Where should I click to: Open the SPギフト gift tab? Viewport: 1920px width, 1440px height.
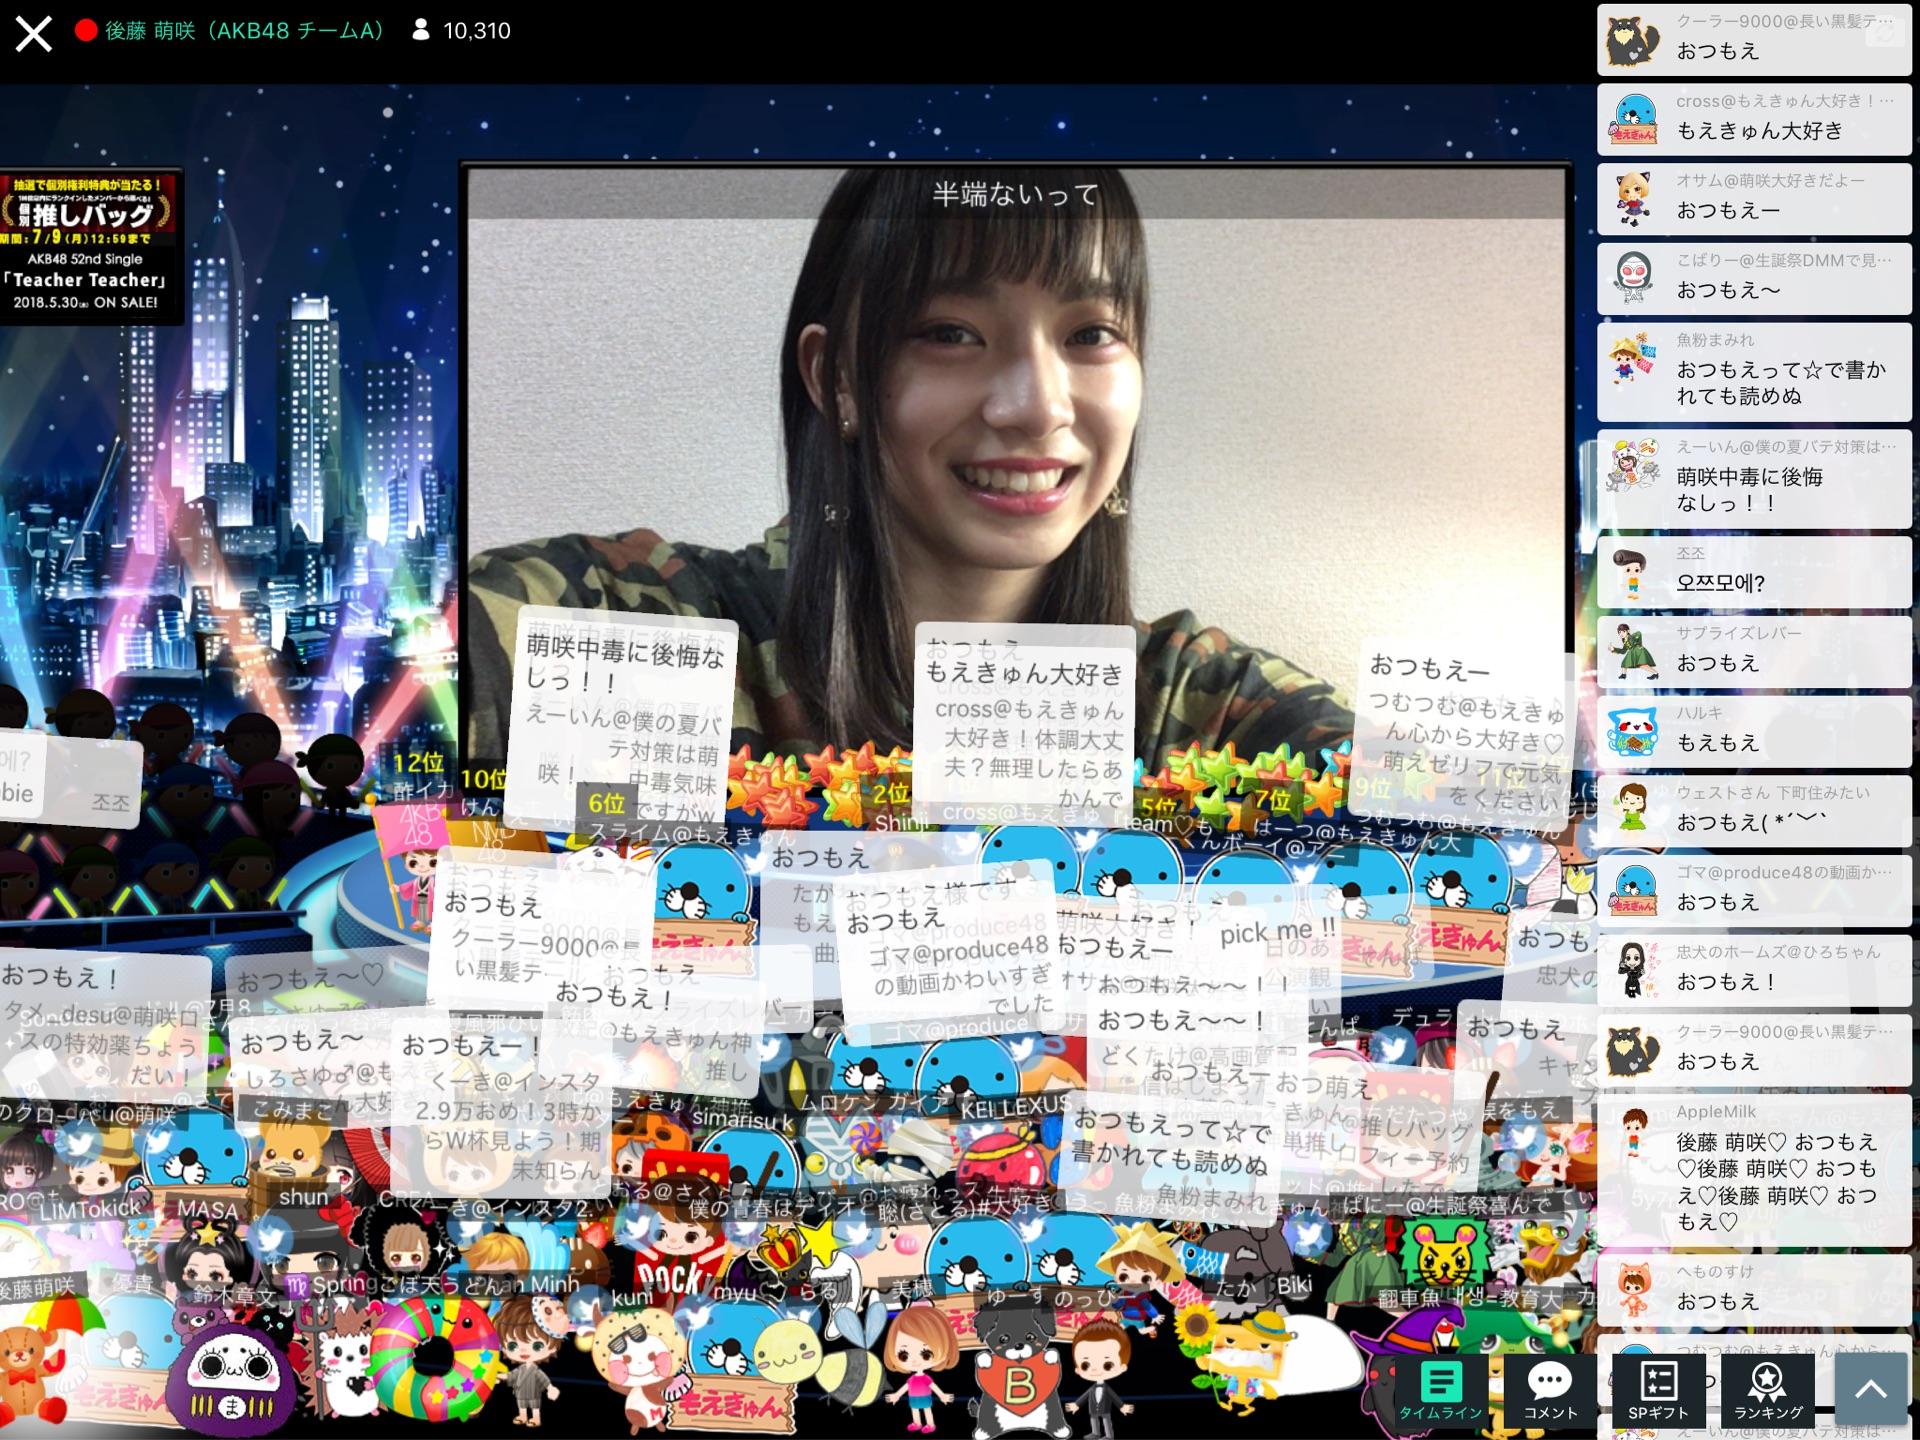click(1657, 1389)
